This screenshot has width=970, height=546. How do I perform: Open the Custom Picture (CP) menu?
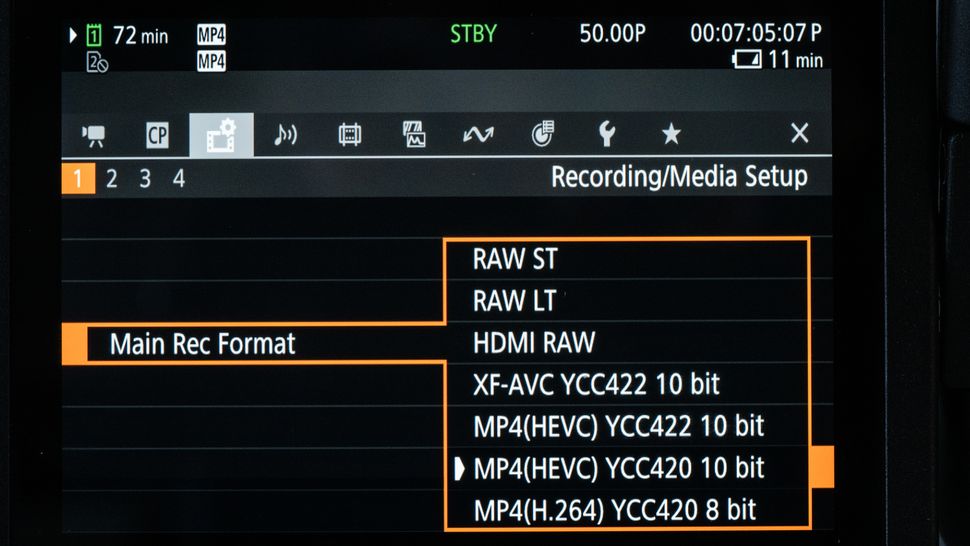pos(157,135)
